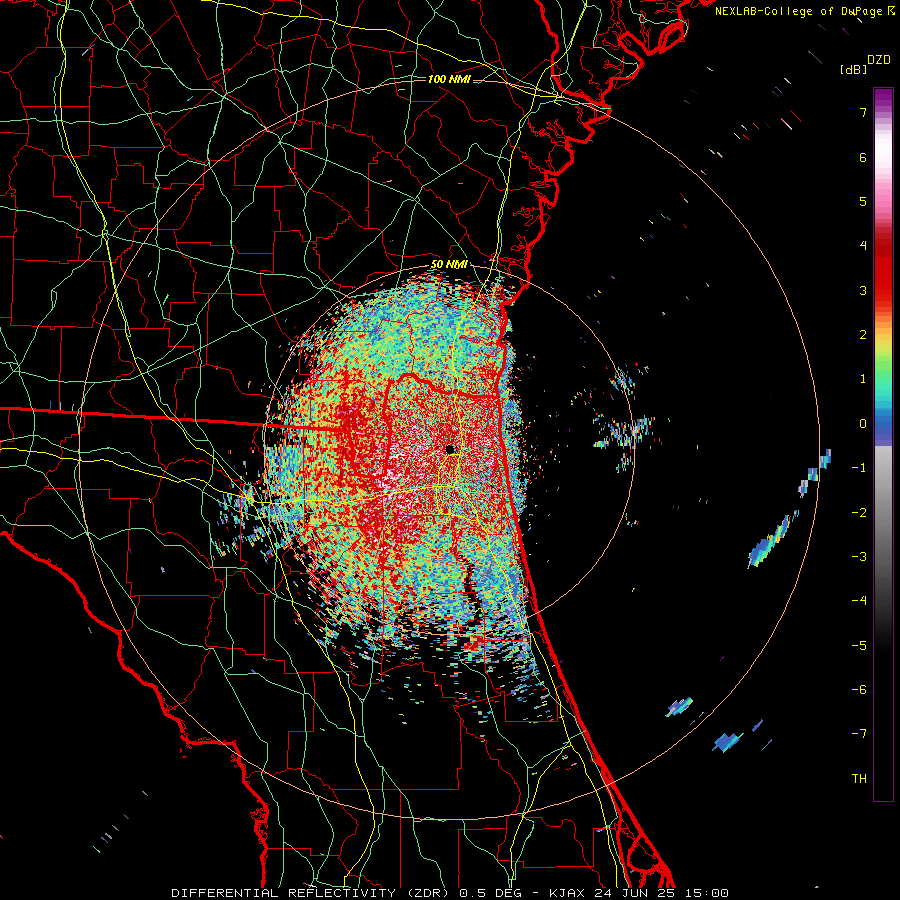Screen dimensions: 900x900
Task: Click the '7' value on the color scale
Action: (x=863, y=112)
